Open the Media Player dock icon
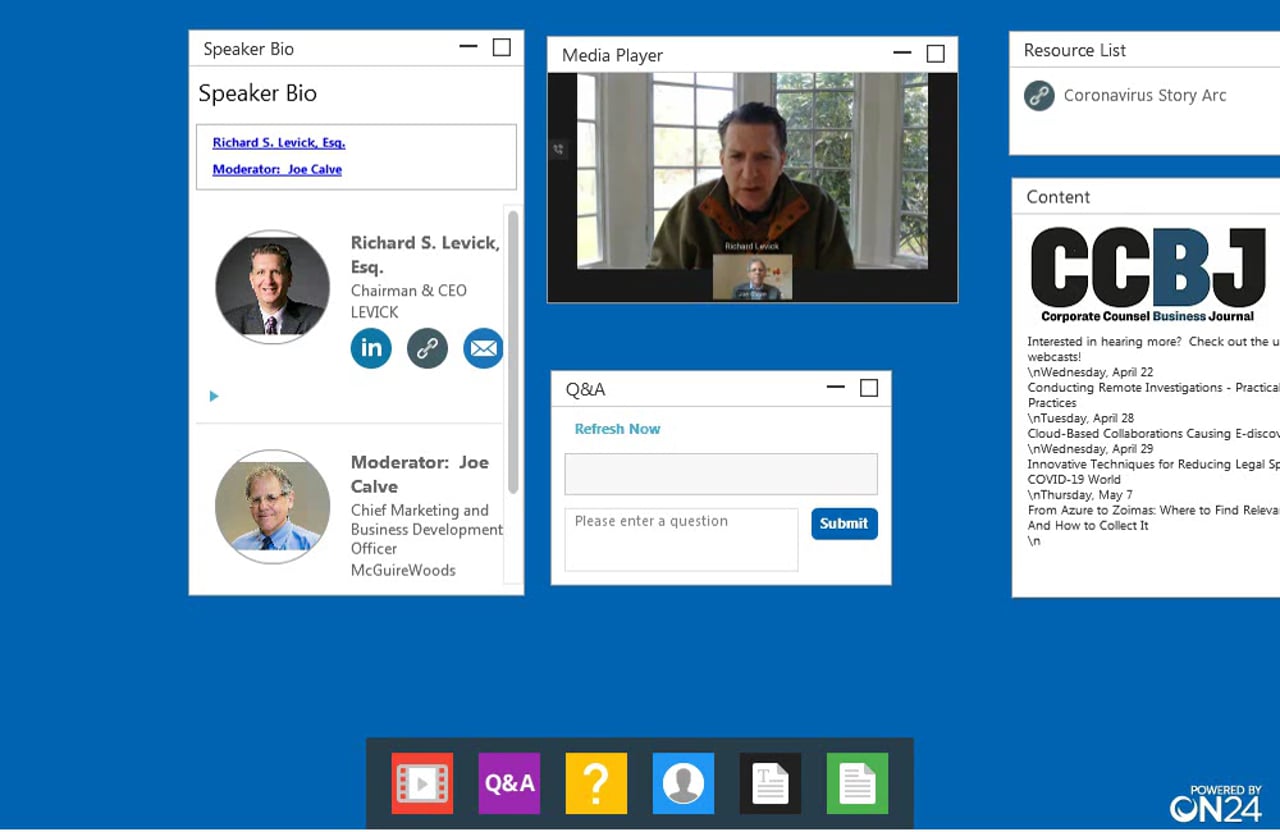 422,783
